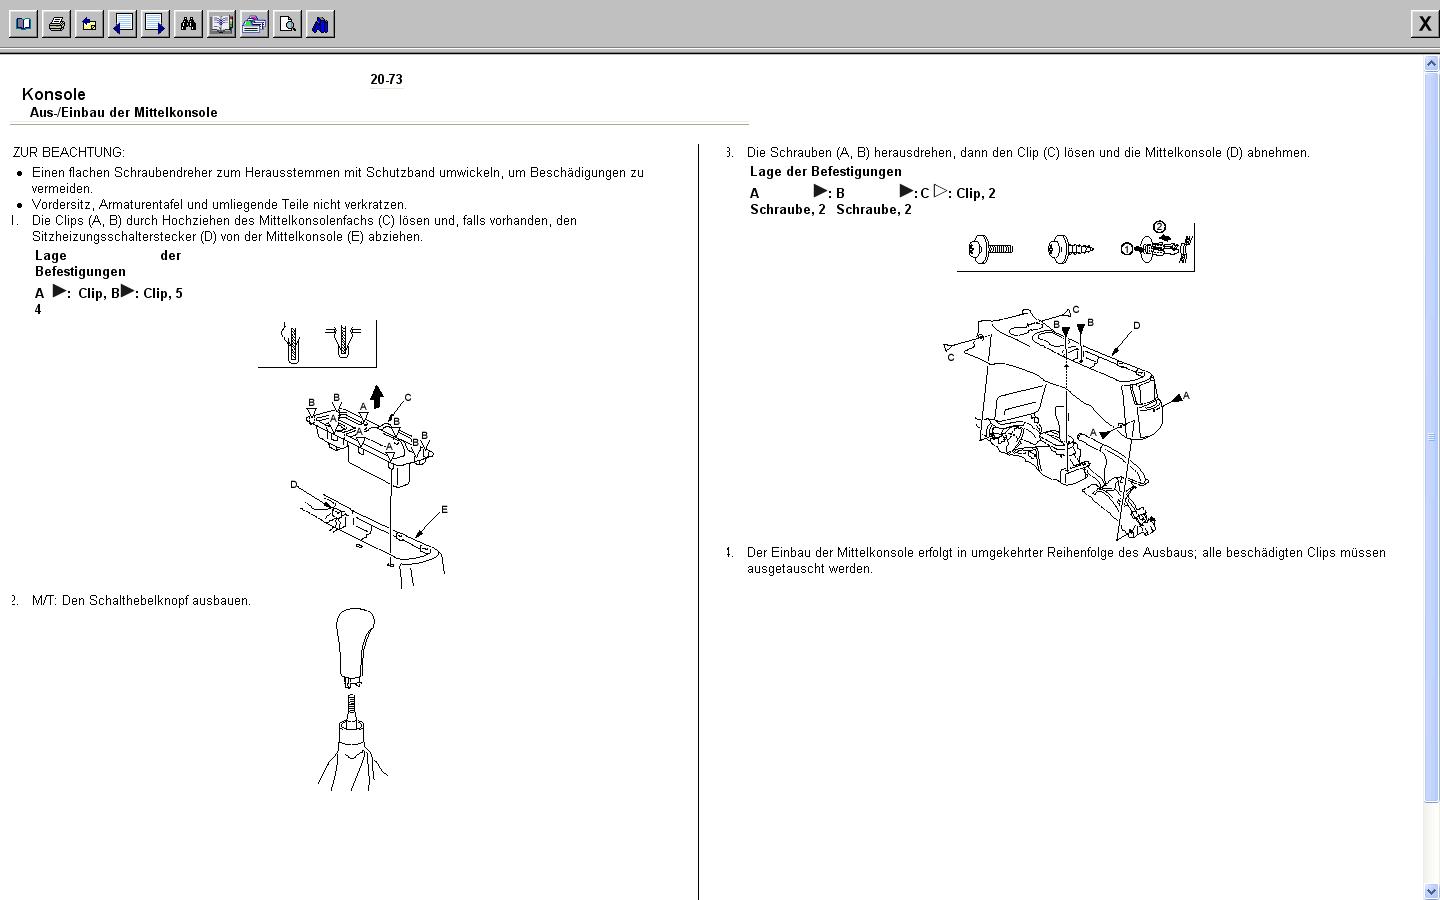Click the screw and clip types illustration
Image resolution: width=1440 pixels, height=900 pixels.
pos(1075,247)
